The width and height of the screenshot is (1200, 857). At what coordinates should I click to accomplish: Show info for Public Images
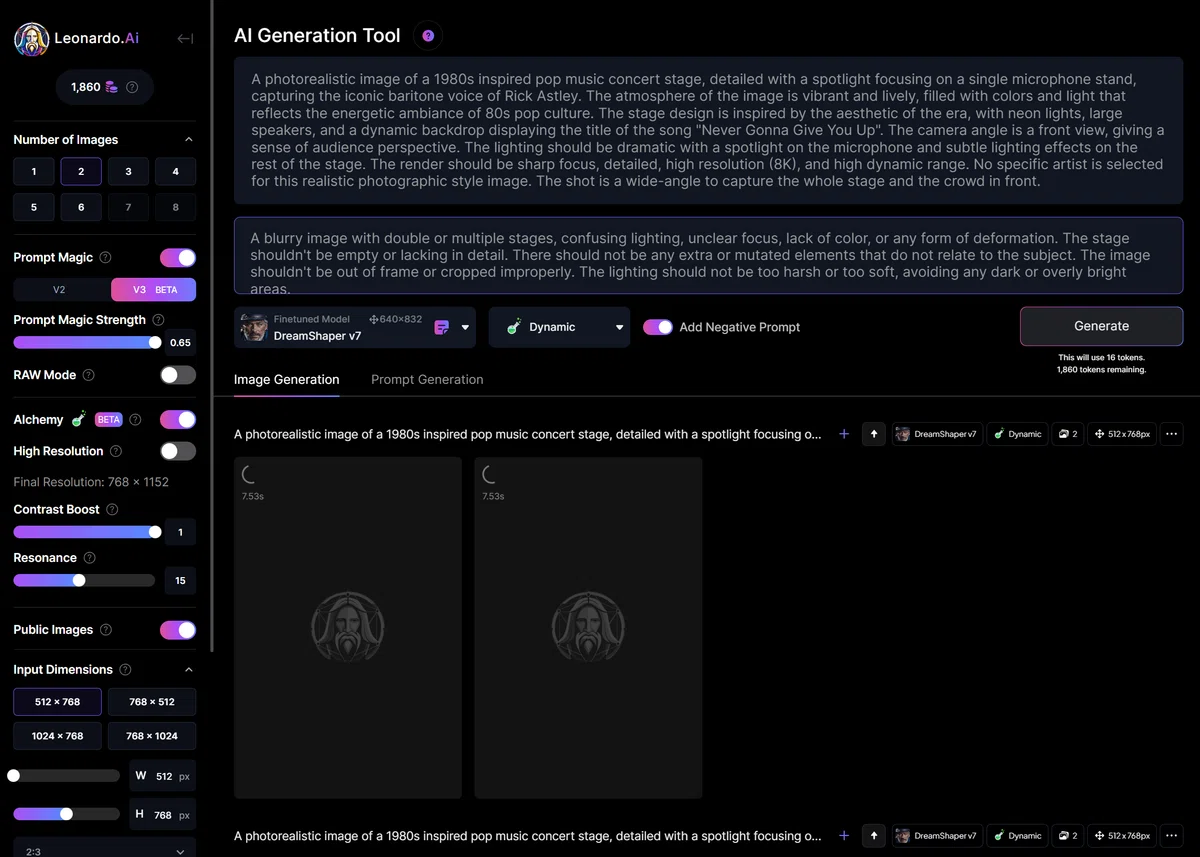tap(106, 630)
